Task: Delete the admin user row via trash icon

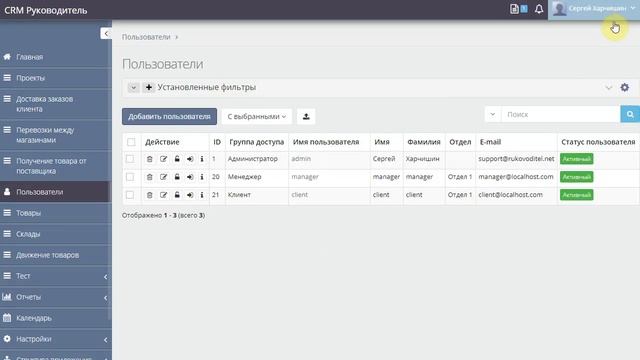Action: 149,159
